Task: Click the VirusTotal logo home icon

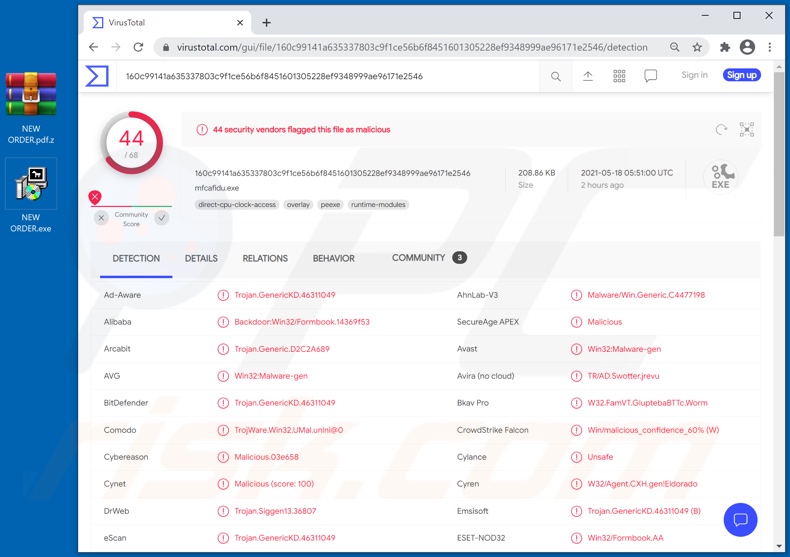Action: point(97,76)
